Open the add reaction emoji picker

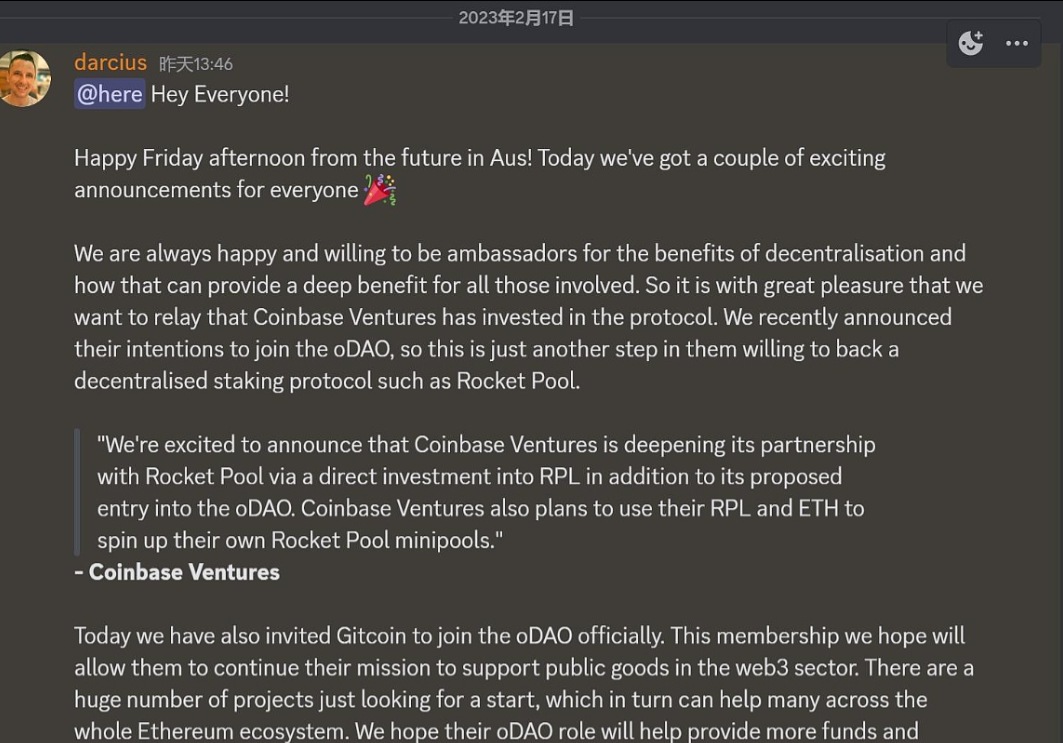970,43
